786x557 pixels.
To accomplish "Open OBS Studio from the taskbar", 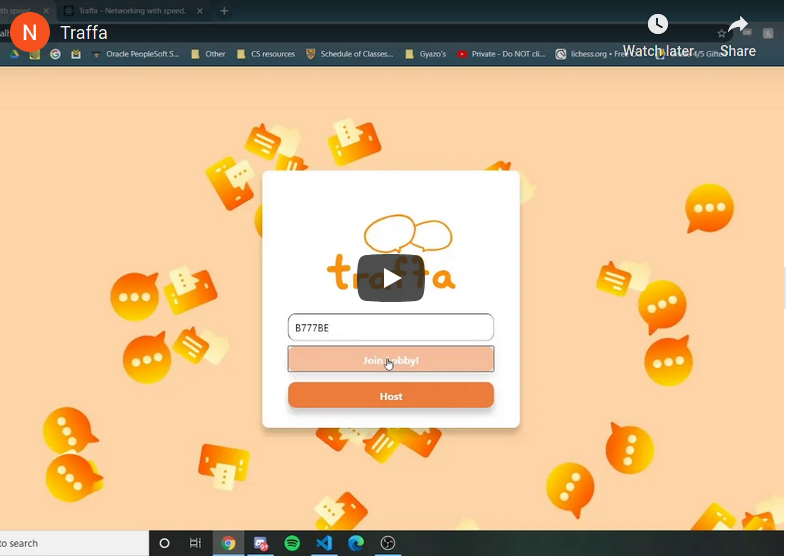I will pyautogui.click(x=387, y=543).
